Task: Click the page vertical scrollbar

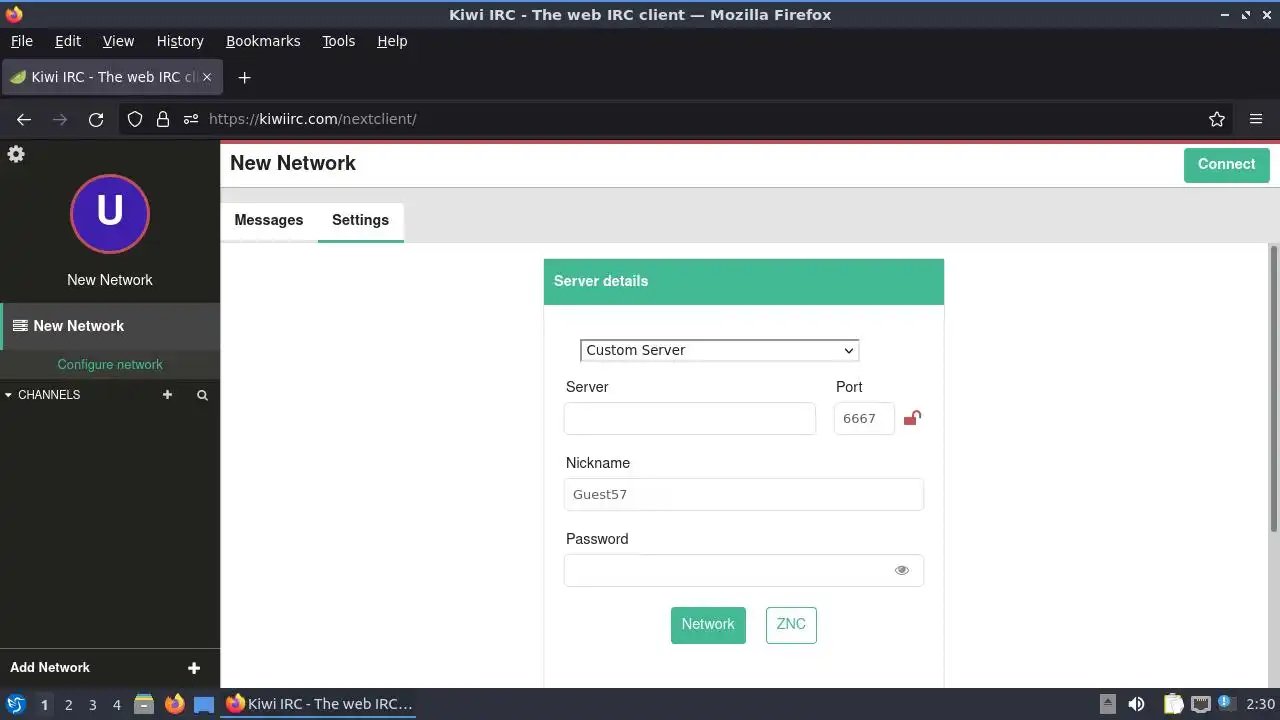Action: [x=1274, y=388]
